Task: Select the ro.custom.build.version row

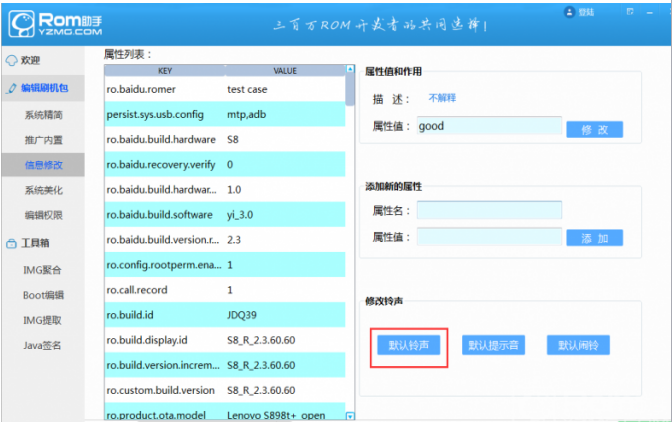Action: (225, 390)
